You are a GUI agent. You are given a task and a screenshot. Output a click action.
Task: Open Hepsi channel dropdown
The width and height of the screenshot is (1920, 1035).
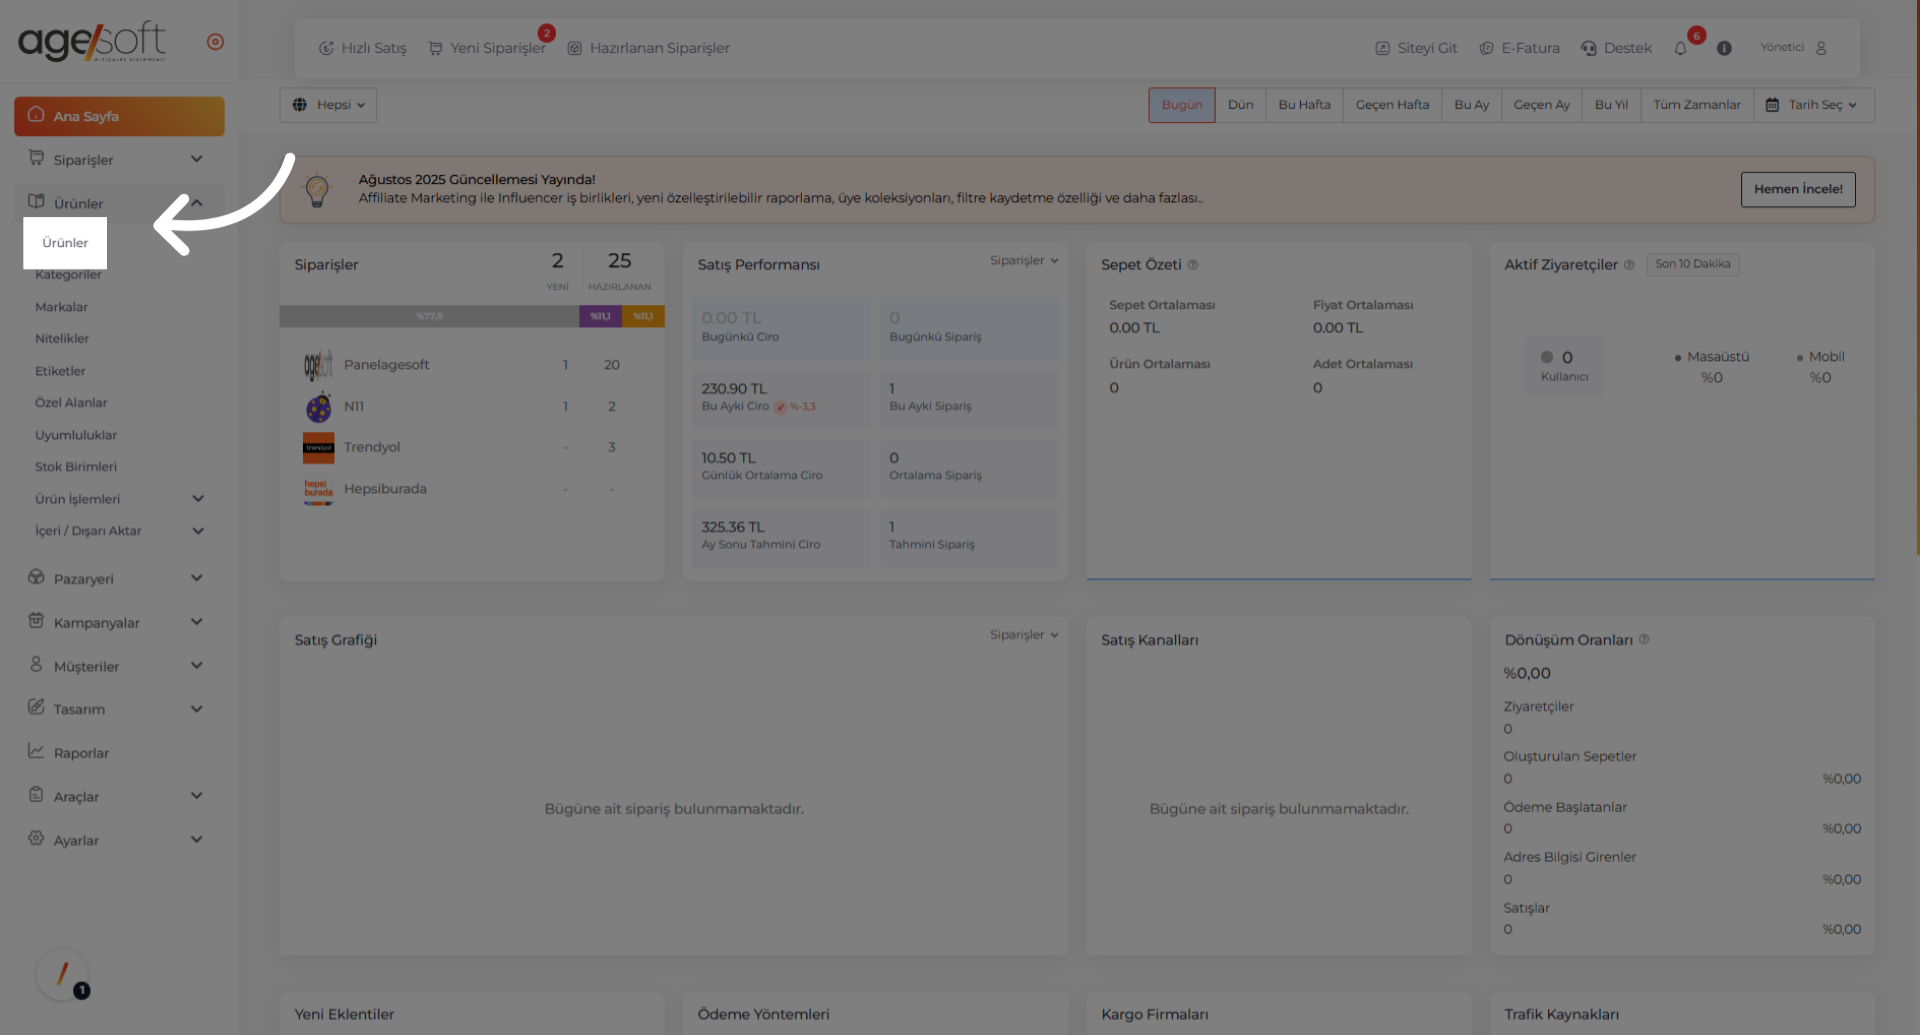(x=328, y=105)
